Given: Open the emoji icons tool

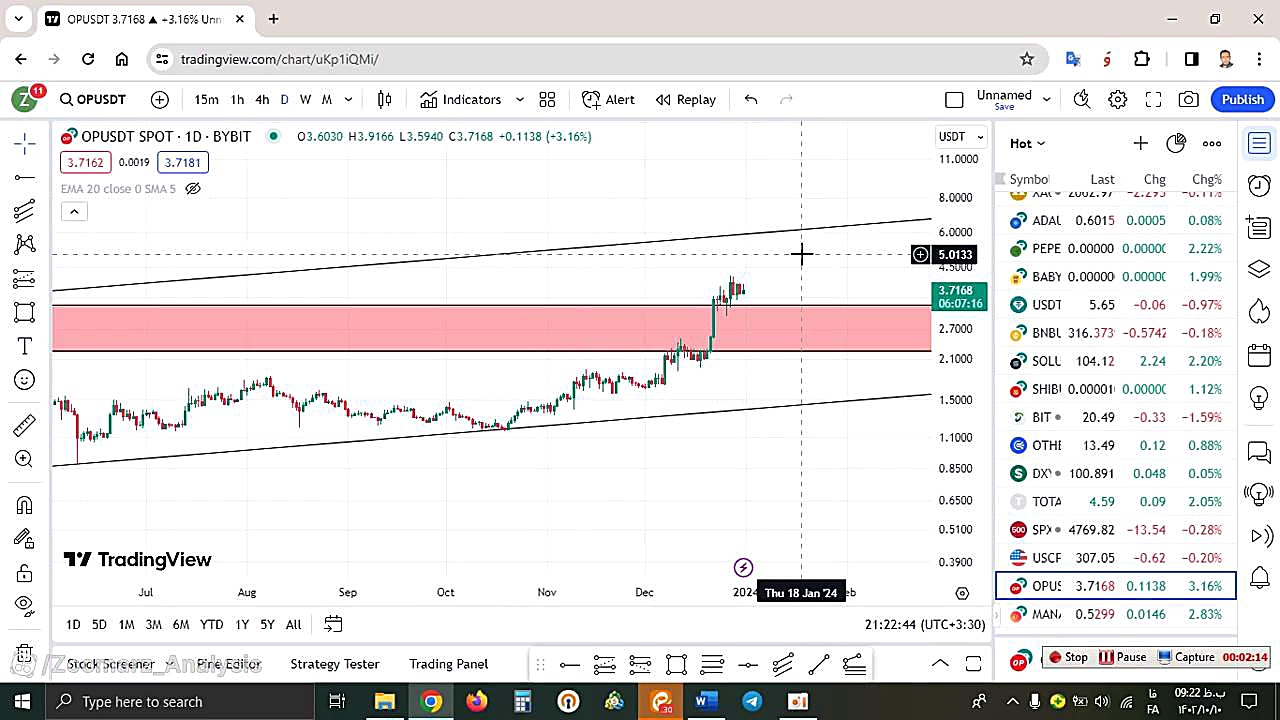Looking at the screenshot, I should 25,380.
